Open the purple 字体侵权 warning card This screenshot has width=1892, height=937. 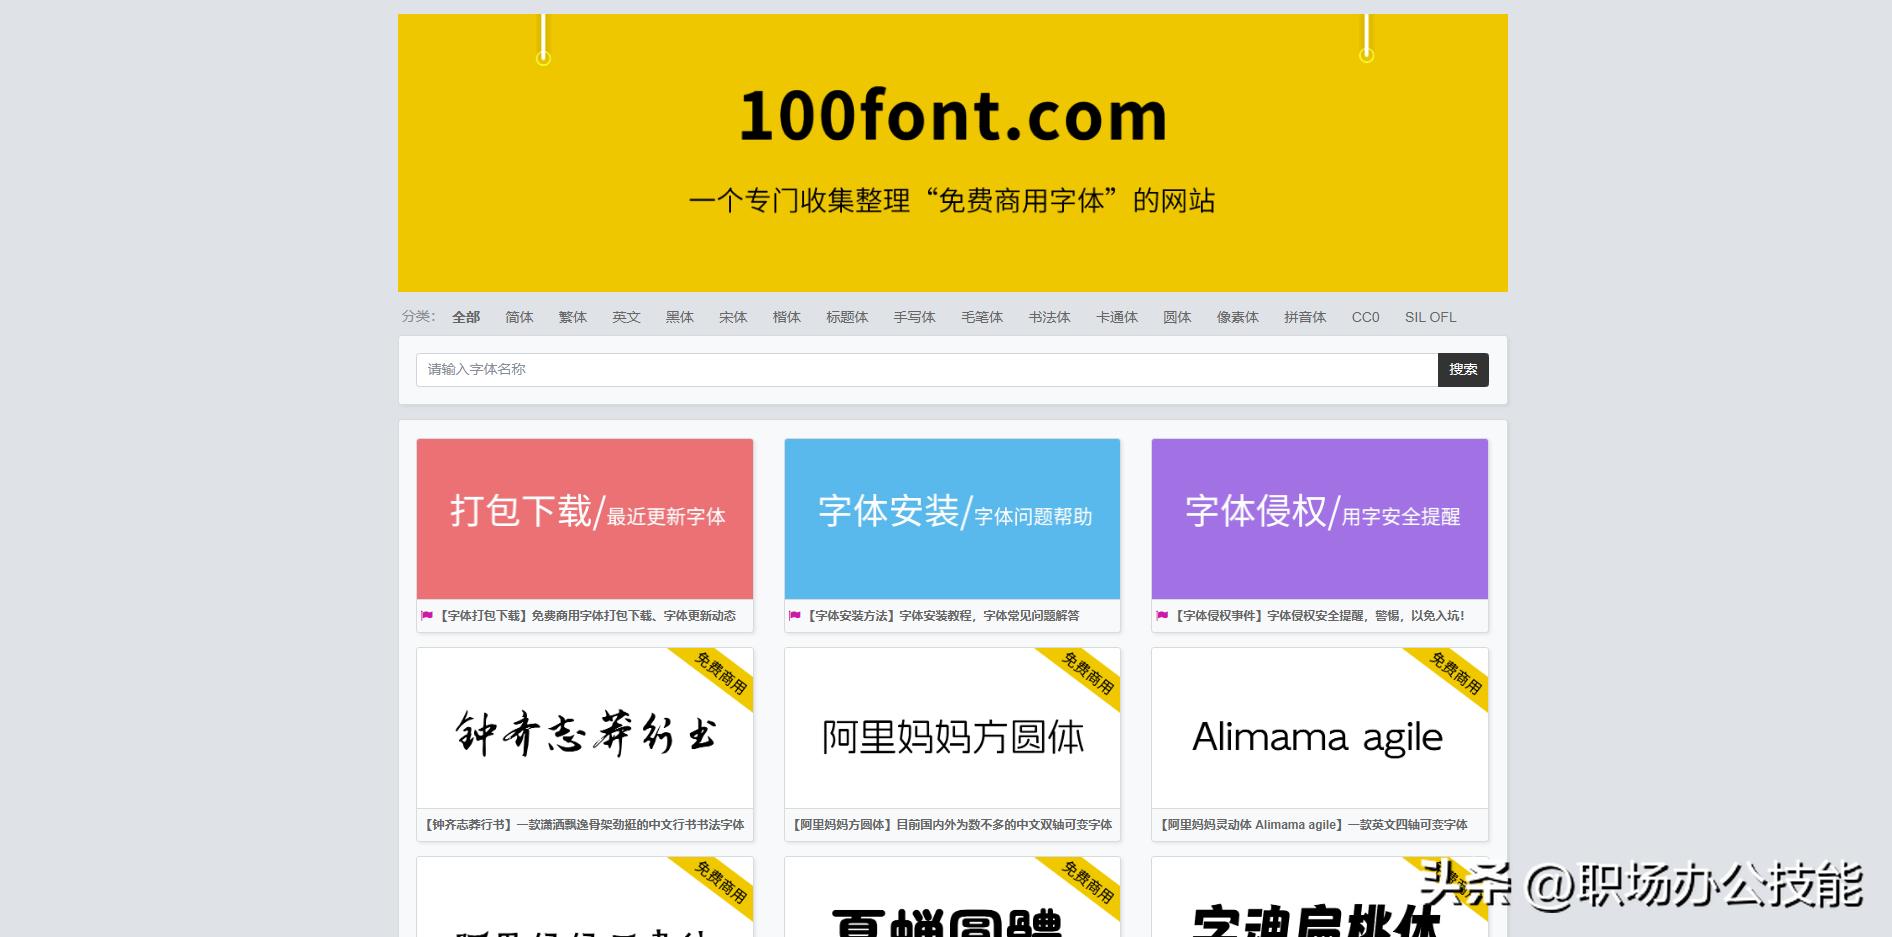[x=1319, y=518]
